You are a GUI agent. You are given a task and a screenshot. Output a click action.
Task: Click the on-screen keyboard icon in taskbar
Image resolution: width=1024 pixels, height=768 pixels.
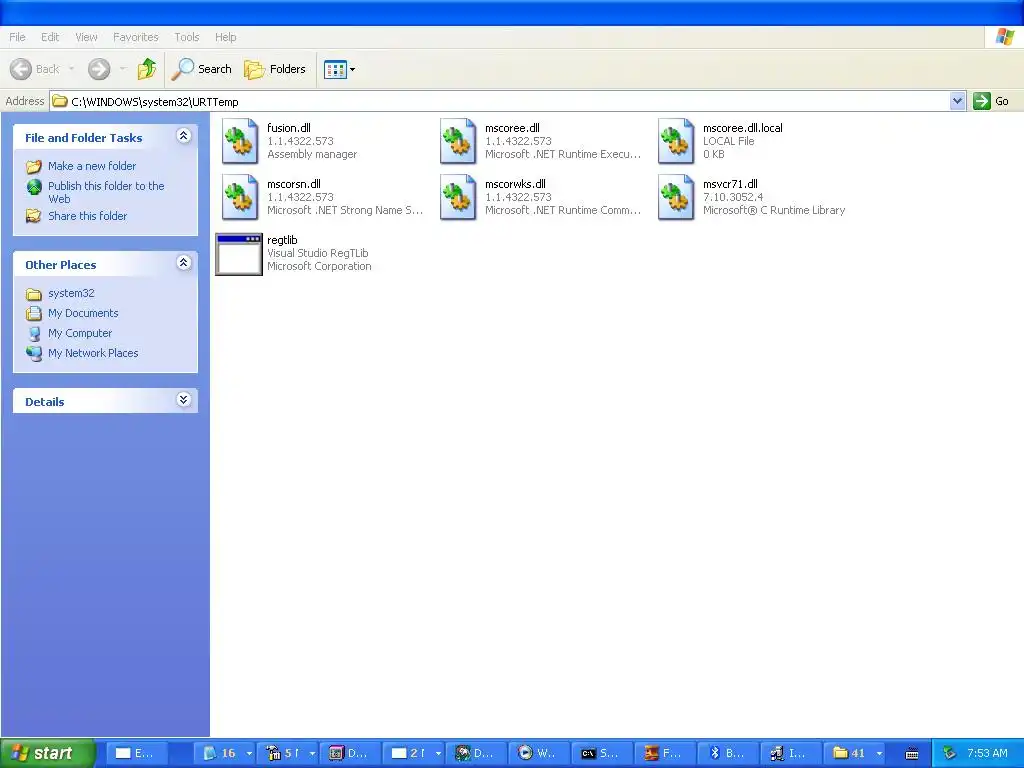(x=912, y=754)
